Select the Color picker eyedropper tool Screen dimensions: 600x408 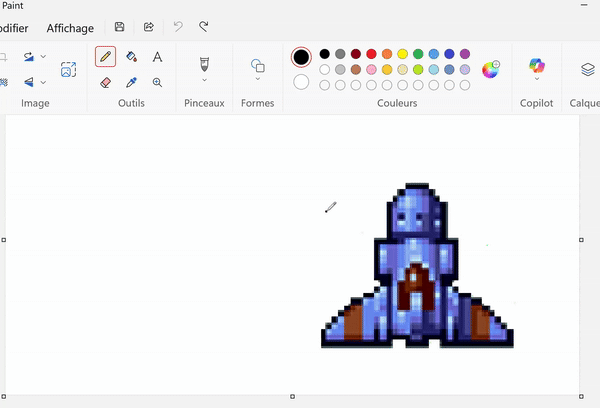(x=131, y=83)
